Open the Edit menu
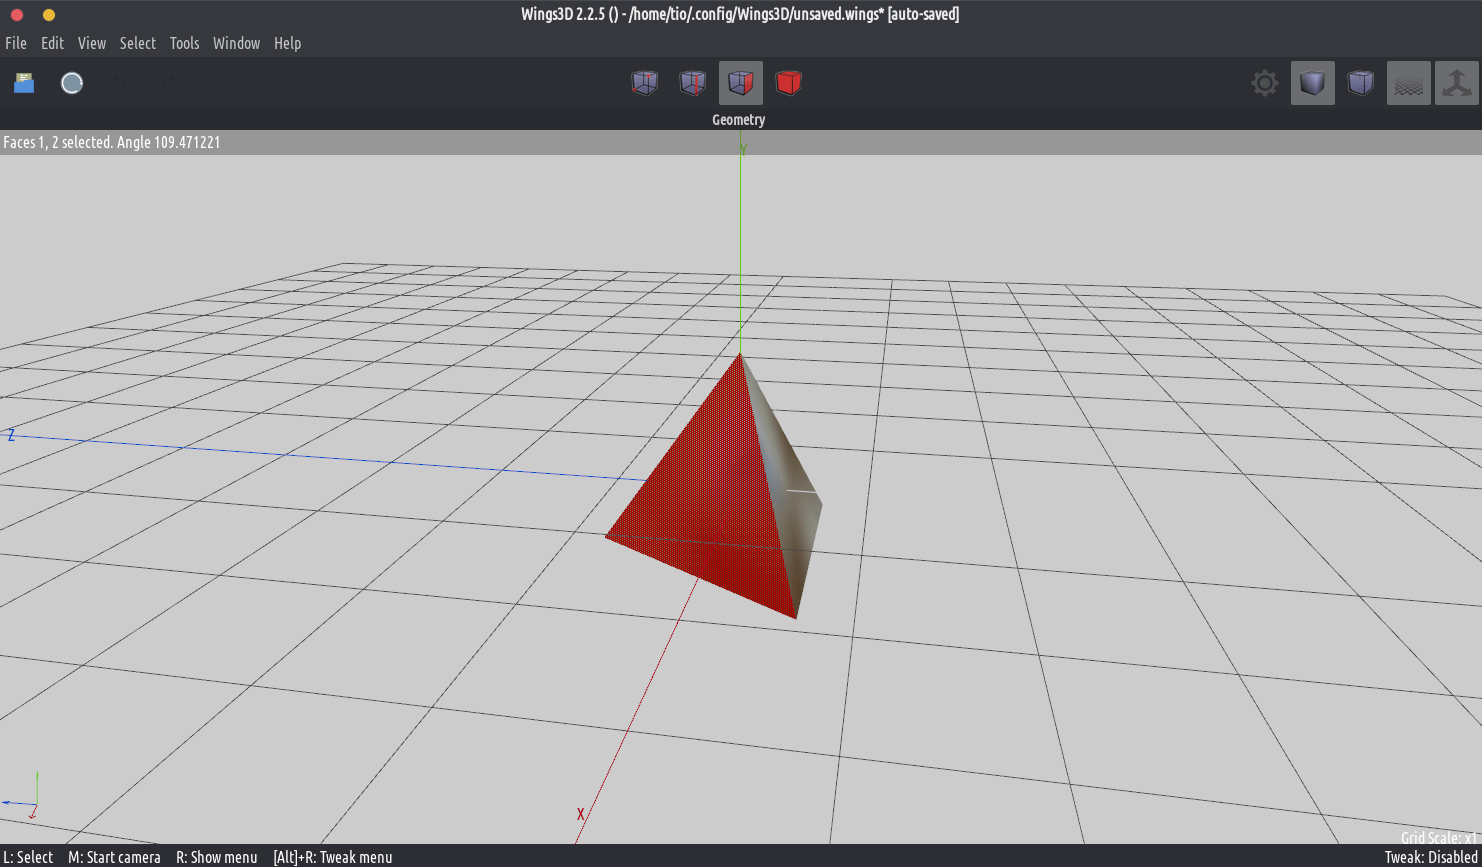Image resolution: width=1482 pixels, height=867 pixels. pyautogui.click(x=52, y=43)
